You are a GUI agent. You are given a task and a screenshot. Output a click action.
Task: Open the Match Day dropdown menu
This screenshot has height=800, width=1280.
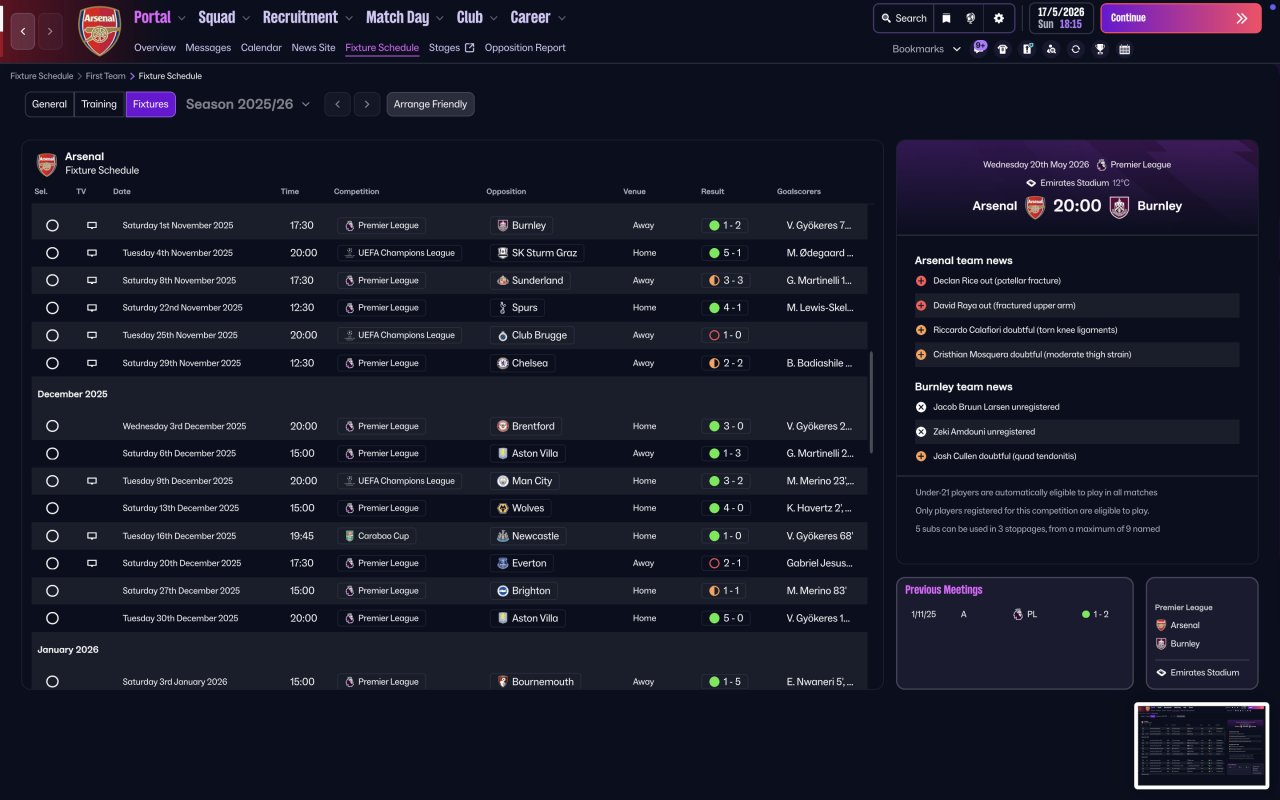[x=405, y=17]
